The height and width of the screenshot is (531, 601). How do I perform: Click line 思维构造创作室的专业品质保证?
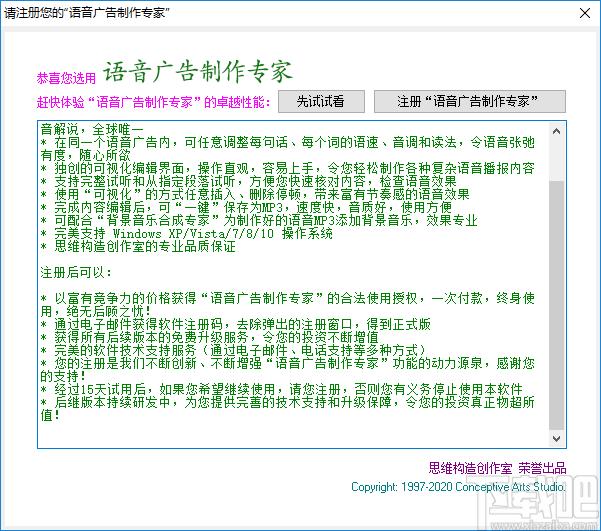138,247
